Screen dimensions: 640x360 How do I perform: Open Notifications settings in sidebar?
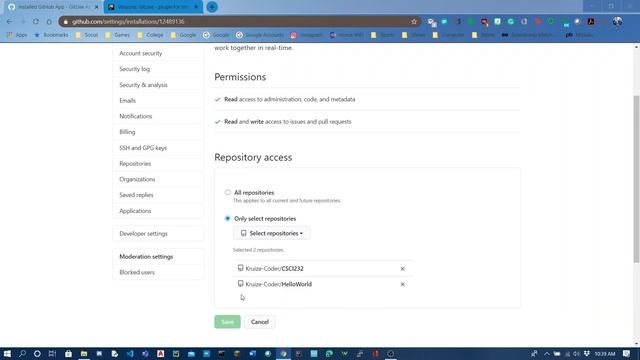click(x=136, y=116)
